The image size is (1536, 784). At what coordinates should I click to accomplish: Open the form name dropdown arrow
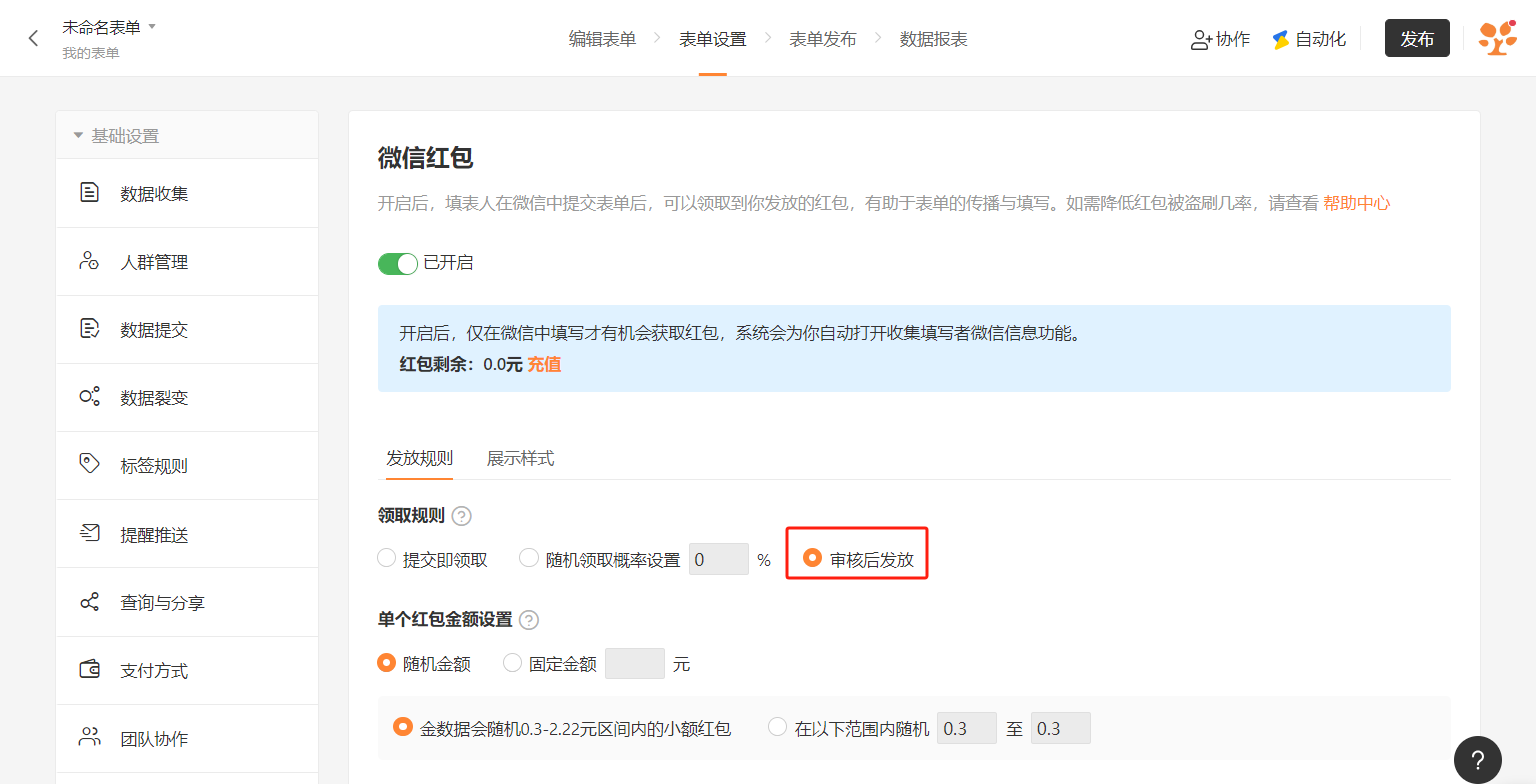click(152, 26)
